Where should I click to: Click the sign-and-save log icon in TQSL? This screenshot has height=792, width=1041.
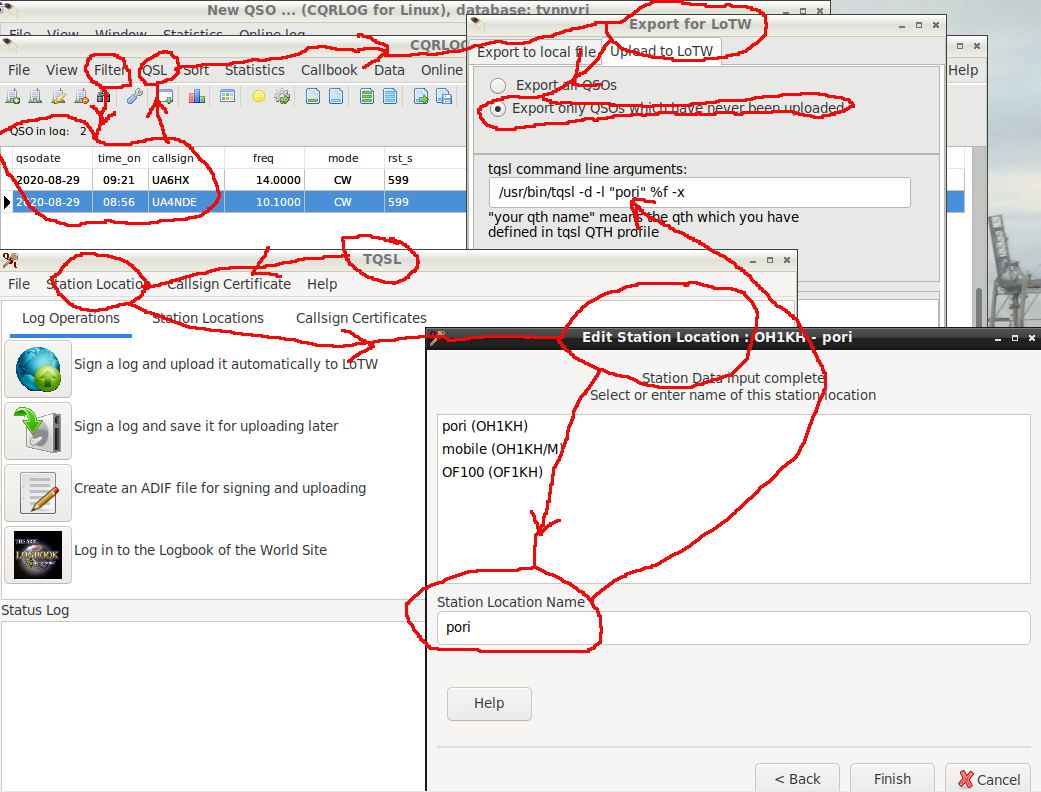[38, 431]
